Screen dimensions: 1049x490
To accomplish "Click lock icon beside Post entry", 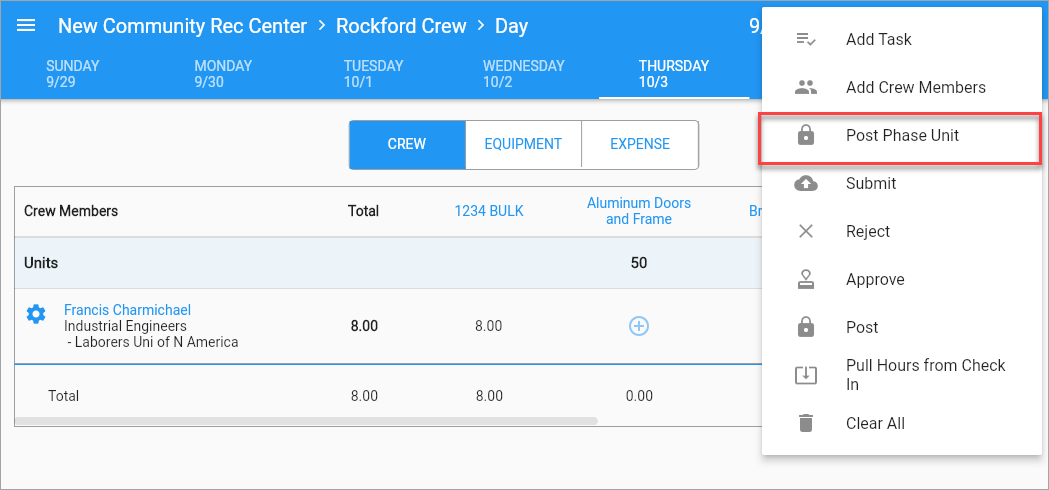I will click(806, 327).
